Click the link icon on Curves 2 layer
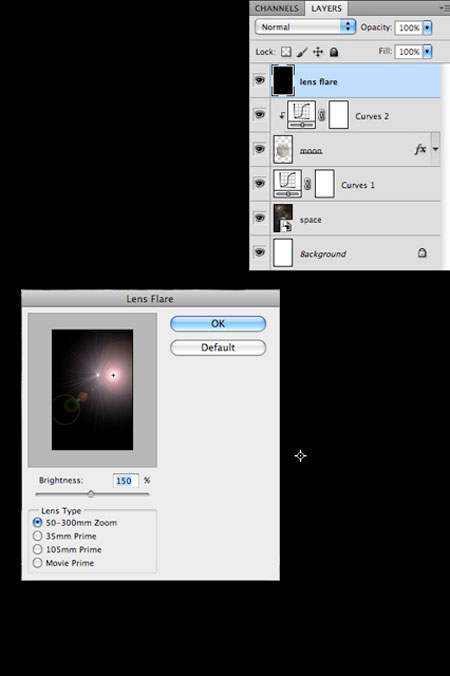This screenshot has height=676, width=450. pos(322,116)
